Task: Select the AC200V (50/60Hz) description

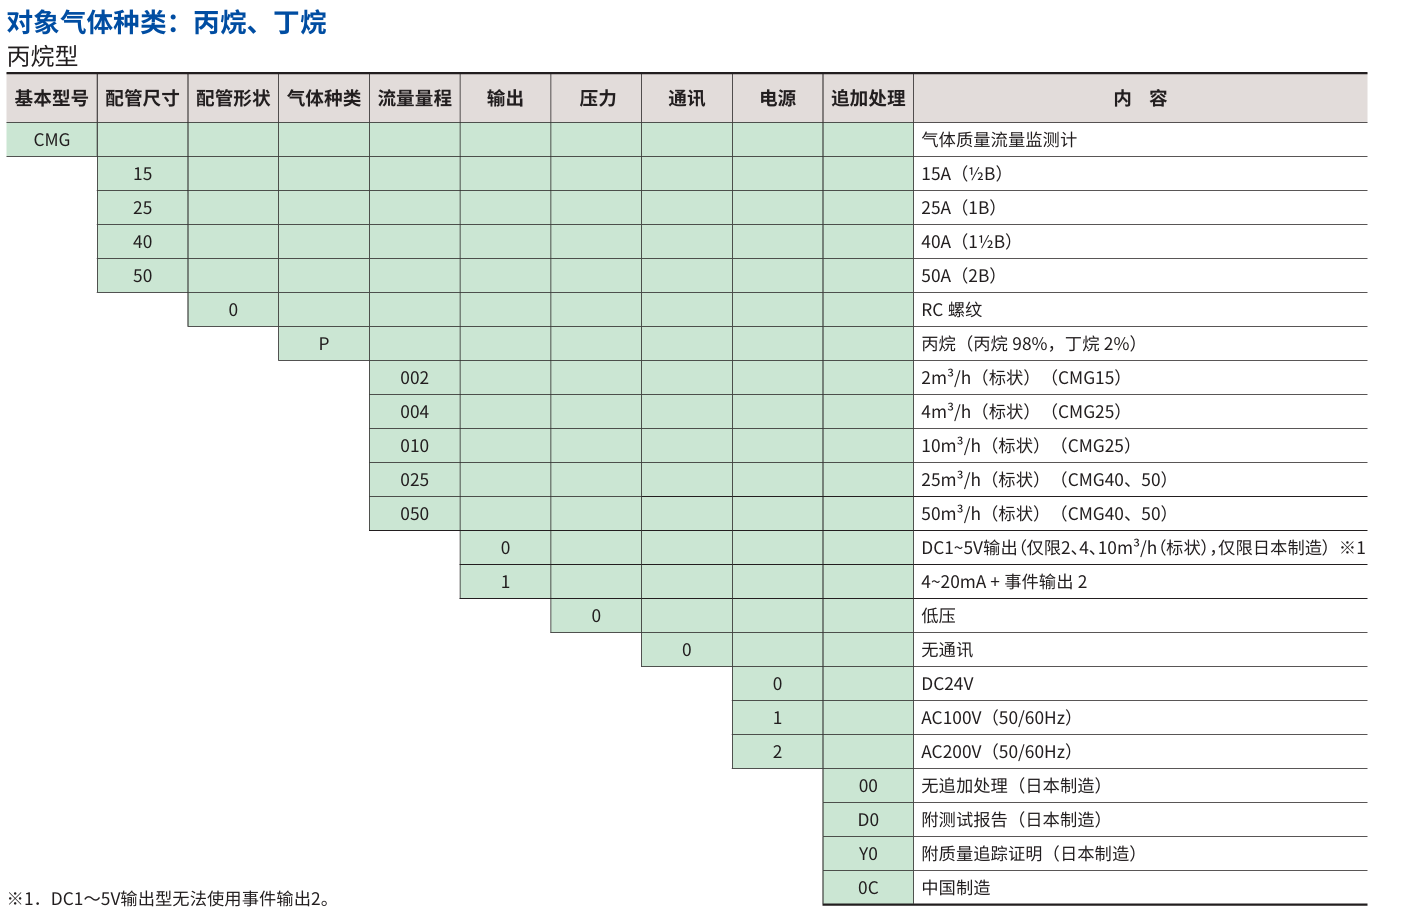Action: point(997,752)
